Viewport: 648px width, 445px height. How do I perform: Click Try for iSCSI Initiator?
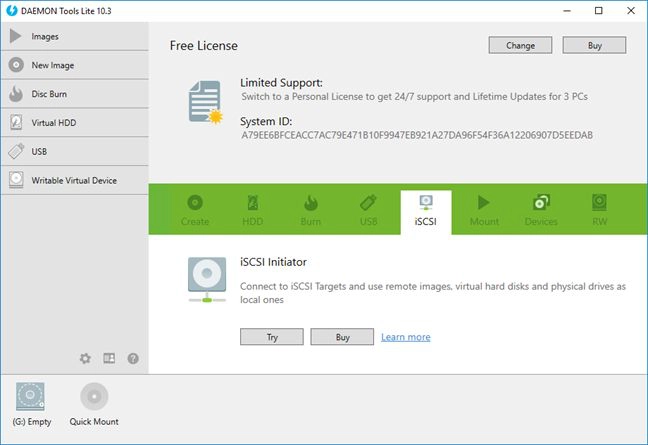[272, 337]
